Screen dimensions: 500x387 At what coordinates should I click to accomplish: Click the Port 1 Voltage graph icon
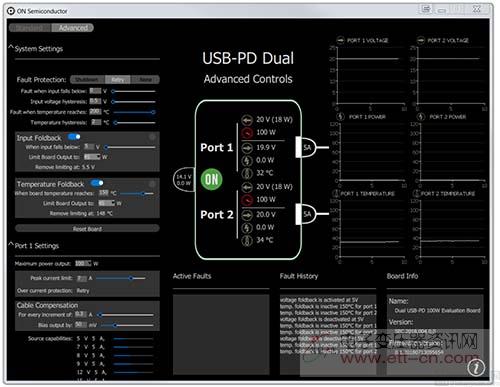[x=340, y=40]
